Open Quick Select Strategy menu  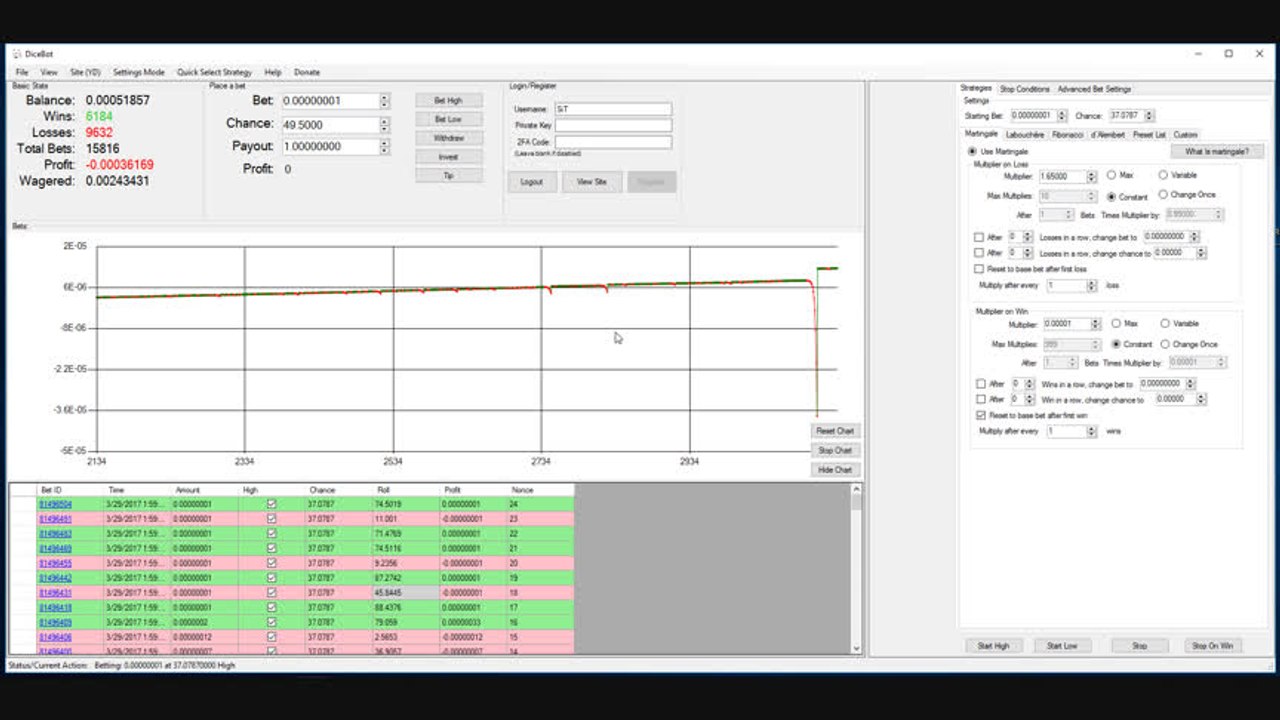214,72
